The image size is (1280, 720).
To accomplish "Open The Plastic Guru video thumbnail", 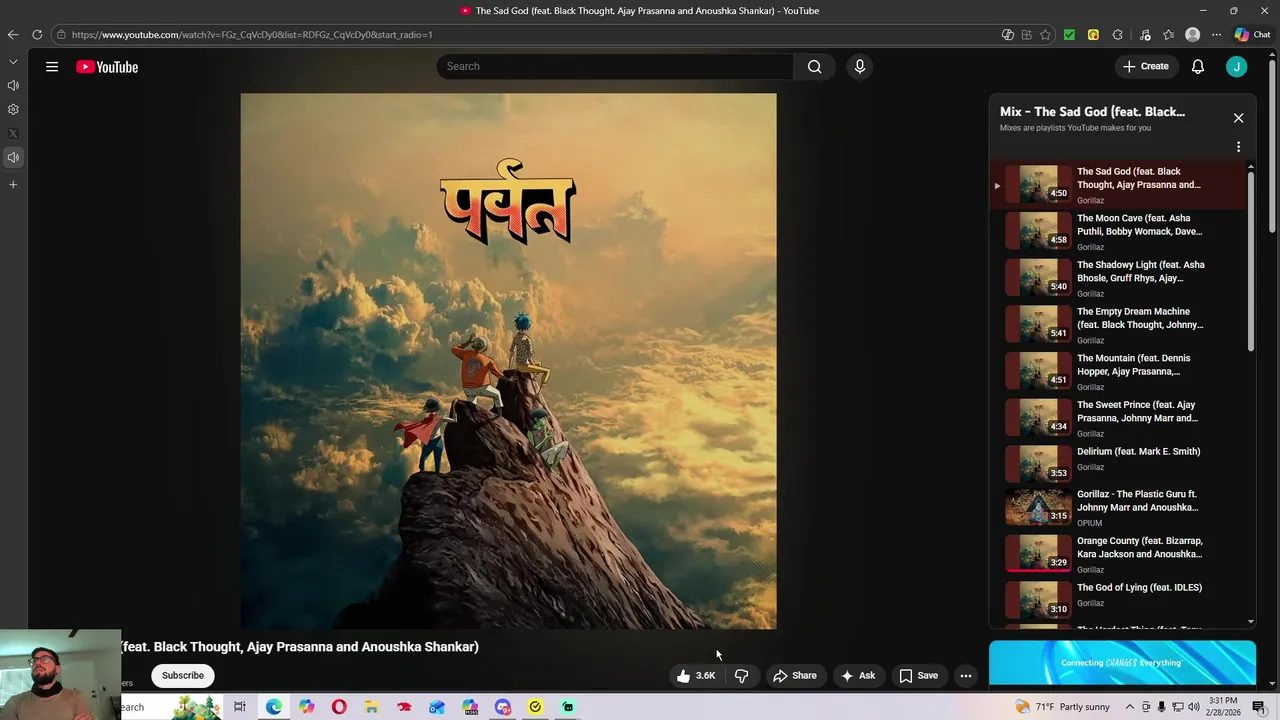I will point(1038,507).
